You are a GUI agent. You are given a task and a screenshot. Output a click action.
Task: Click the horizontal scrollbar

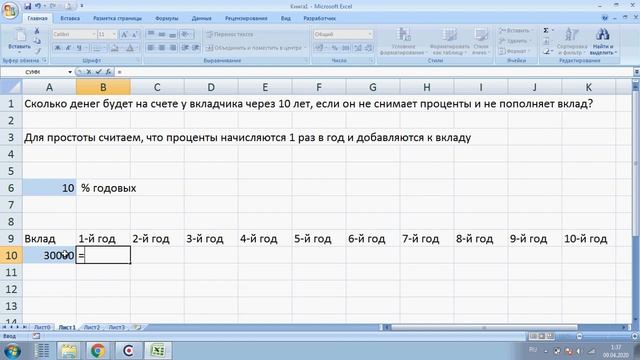coord(484,327)
